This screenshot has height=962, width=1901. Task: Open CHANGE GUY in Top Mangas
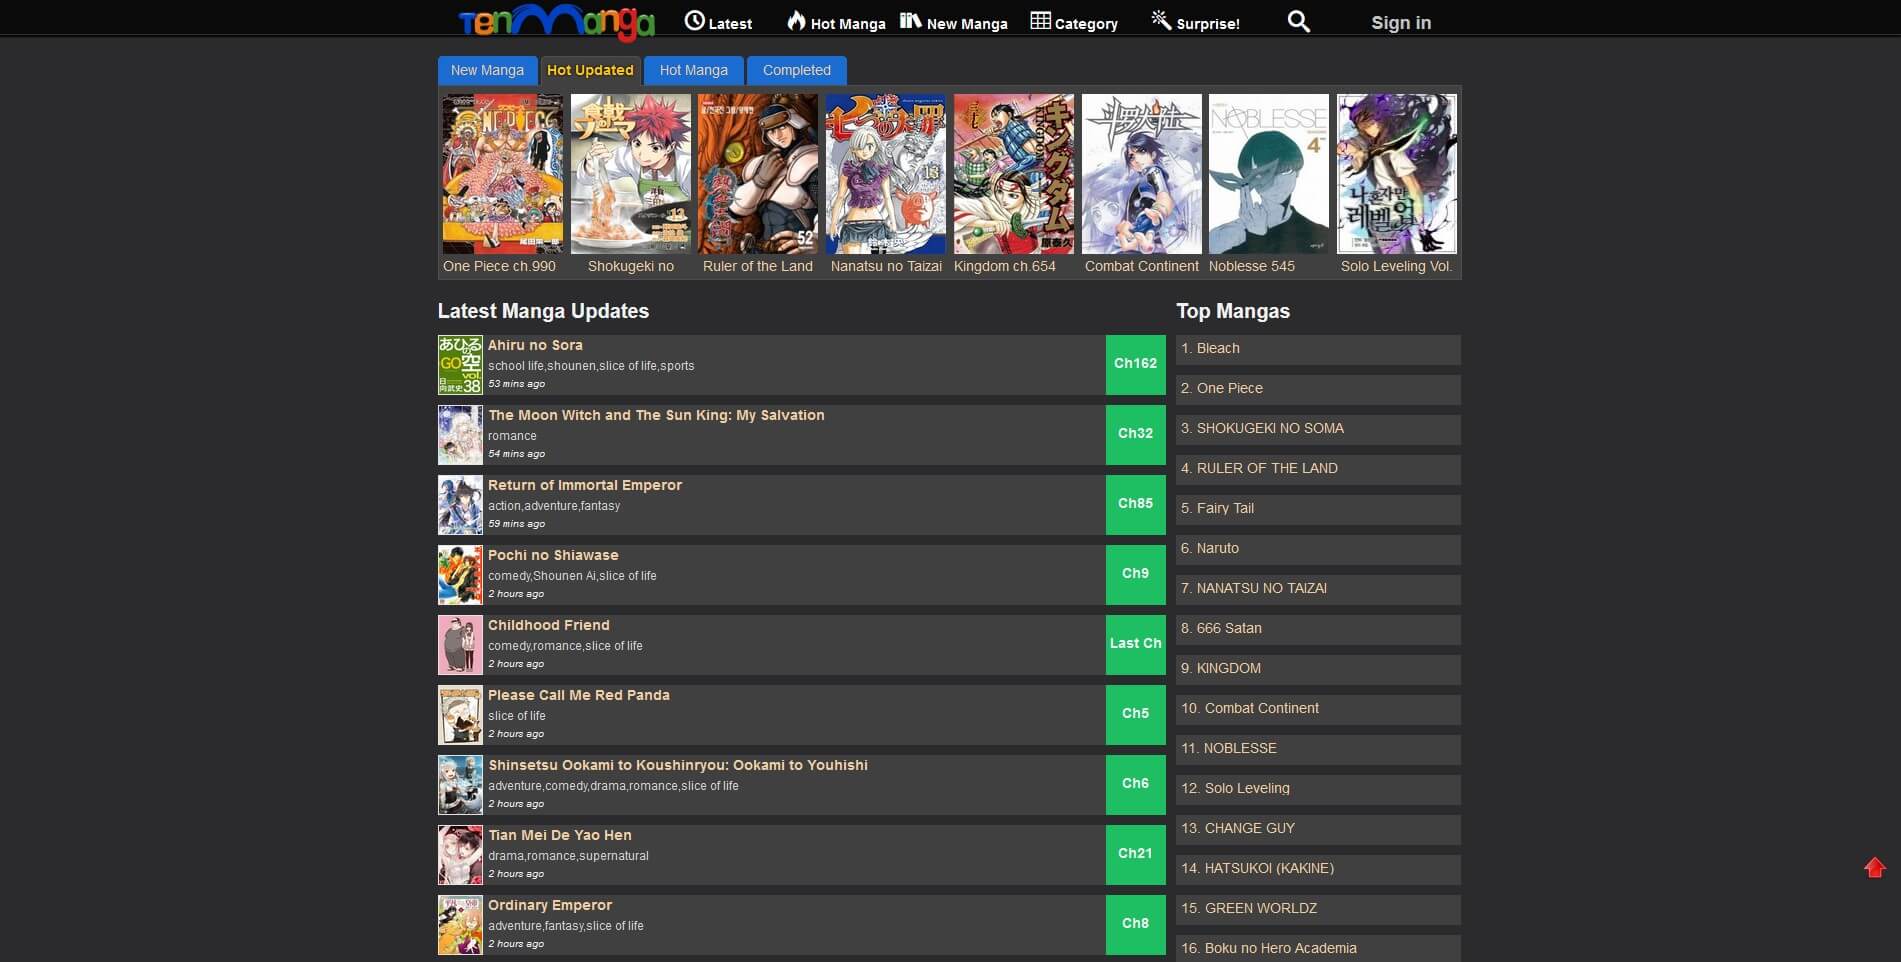1318,829
